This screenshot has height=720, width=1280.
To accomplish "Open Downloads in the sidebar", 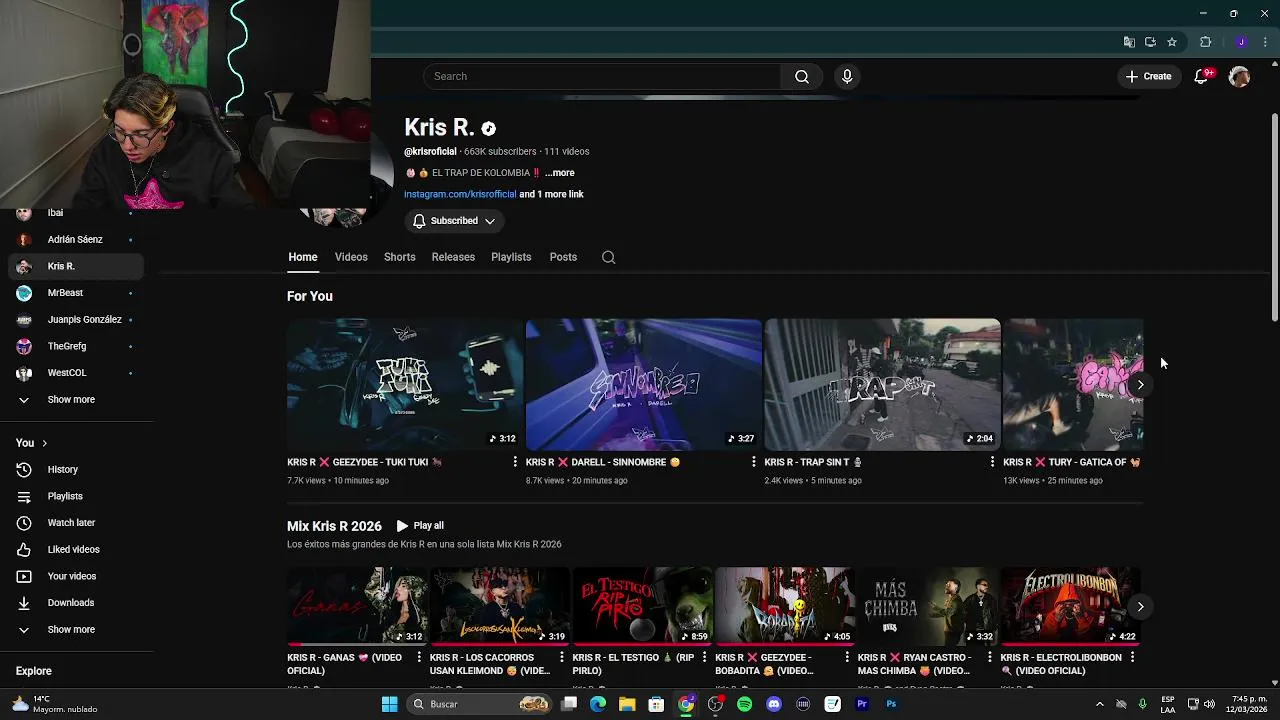I will (76, 603).
